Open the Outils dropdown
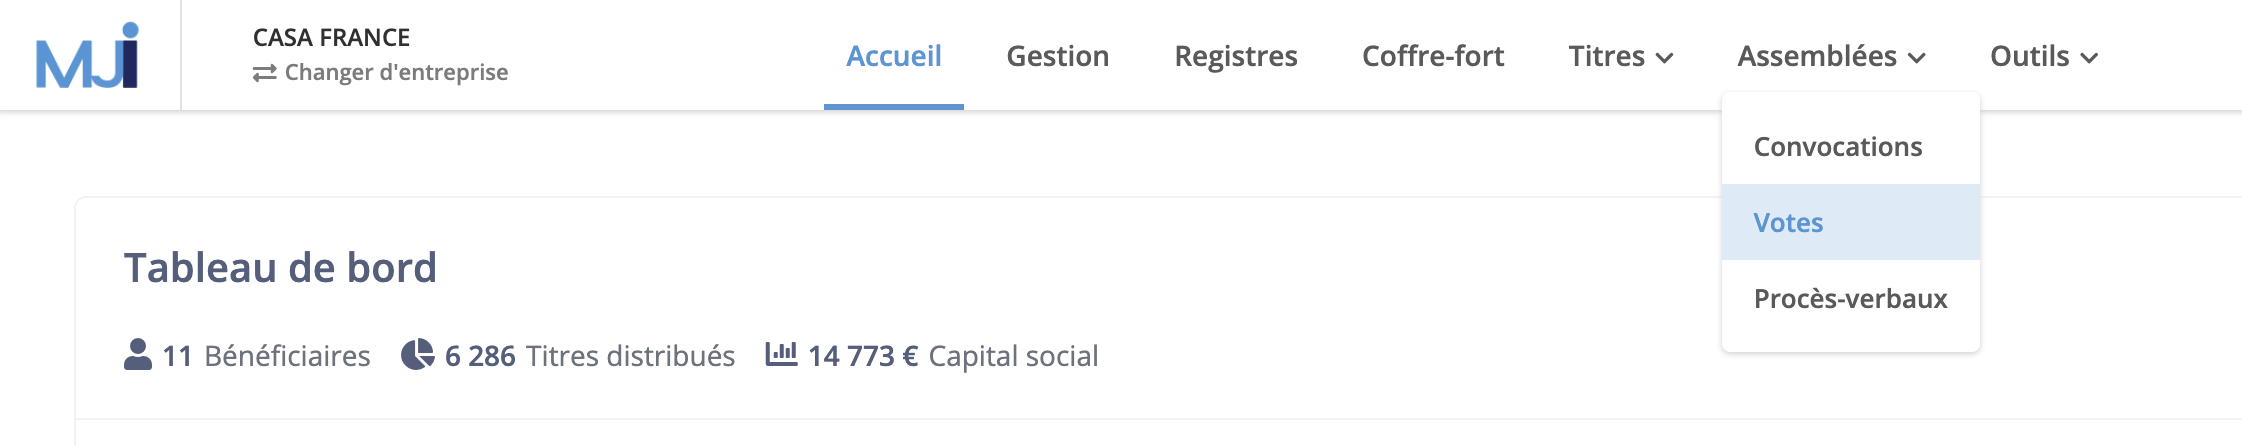This screenshot has width=2242, height=446. pos(2043,56)
